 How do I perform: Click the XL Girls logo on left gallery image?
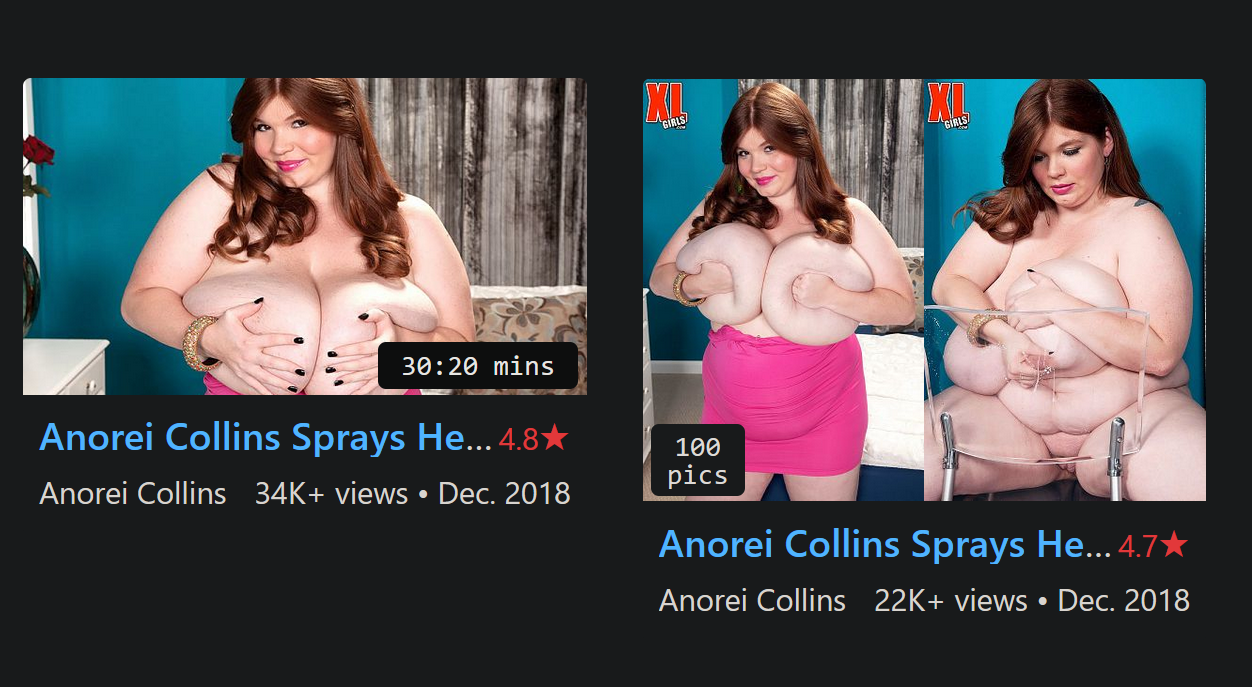666,105
